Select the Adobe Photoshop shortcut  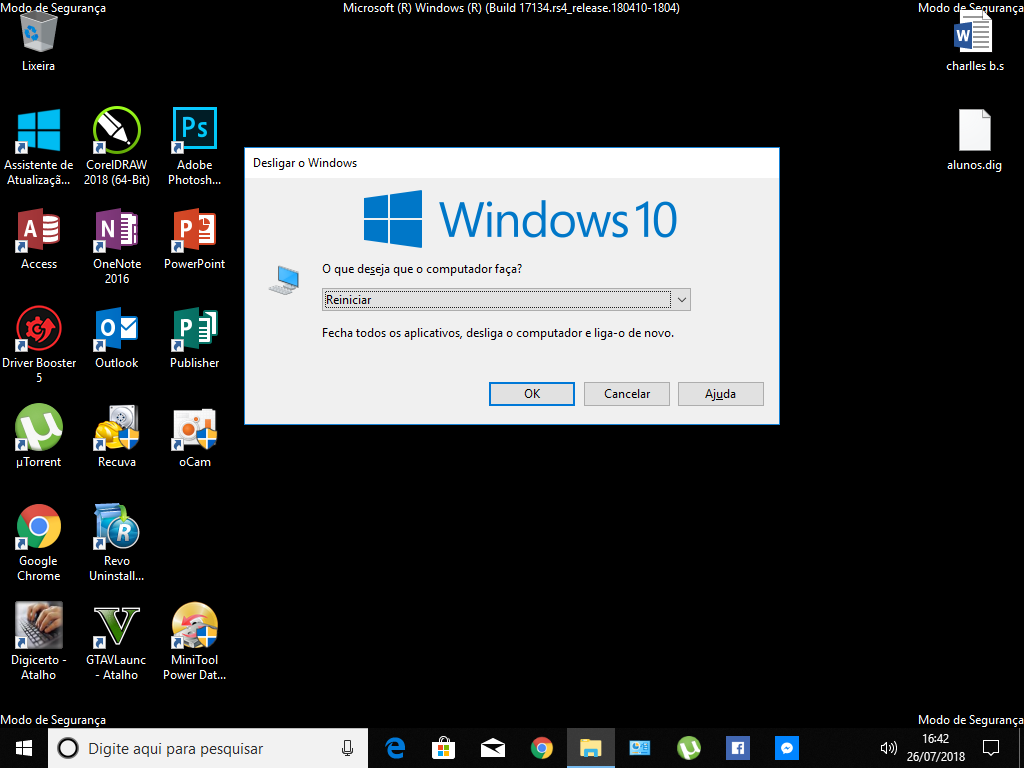pos(195,147)
